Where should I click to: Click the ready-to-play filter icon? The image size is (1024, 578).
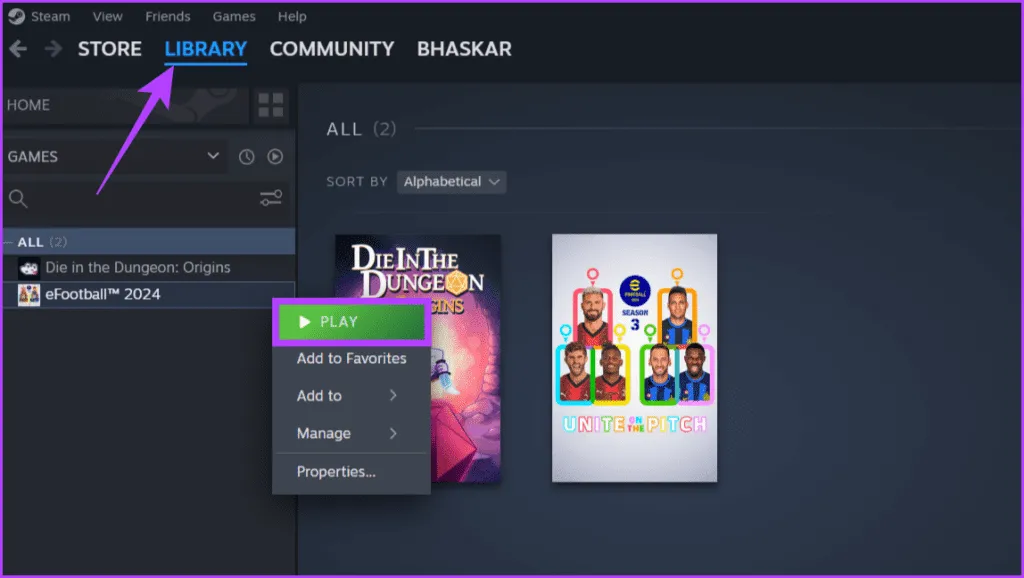point(275,157)
